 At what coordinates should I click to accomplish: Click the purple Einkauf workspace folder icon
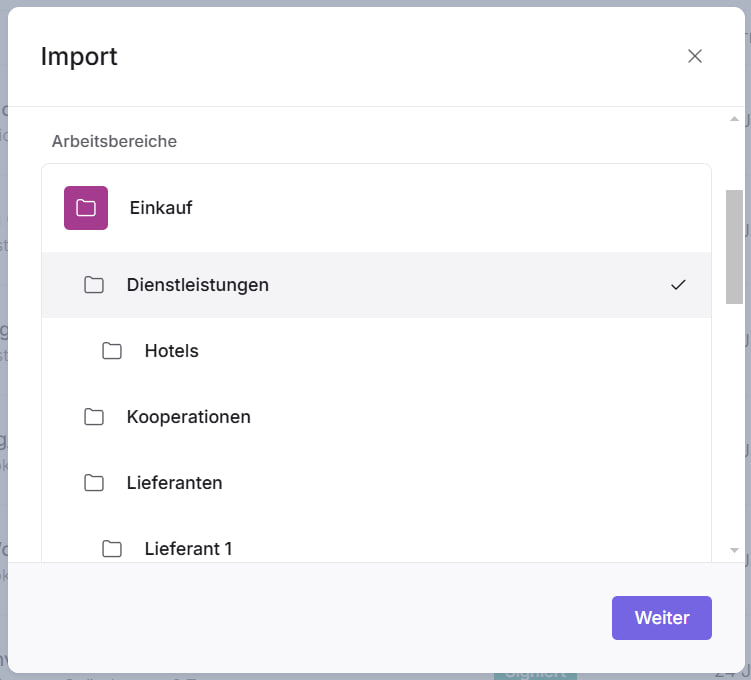pos(86,208)
